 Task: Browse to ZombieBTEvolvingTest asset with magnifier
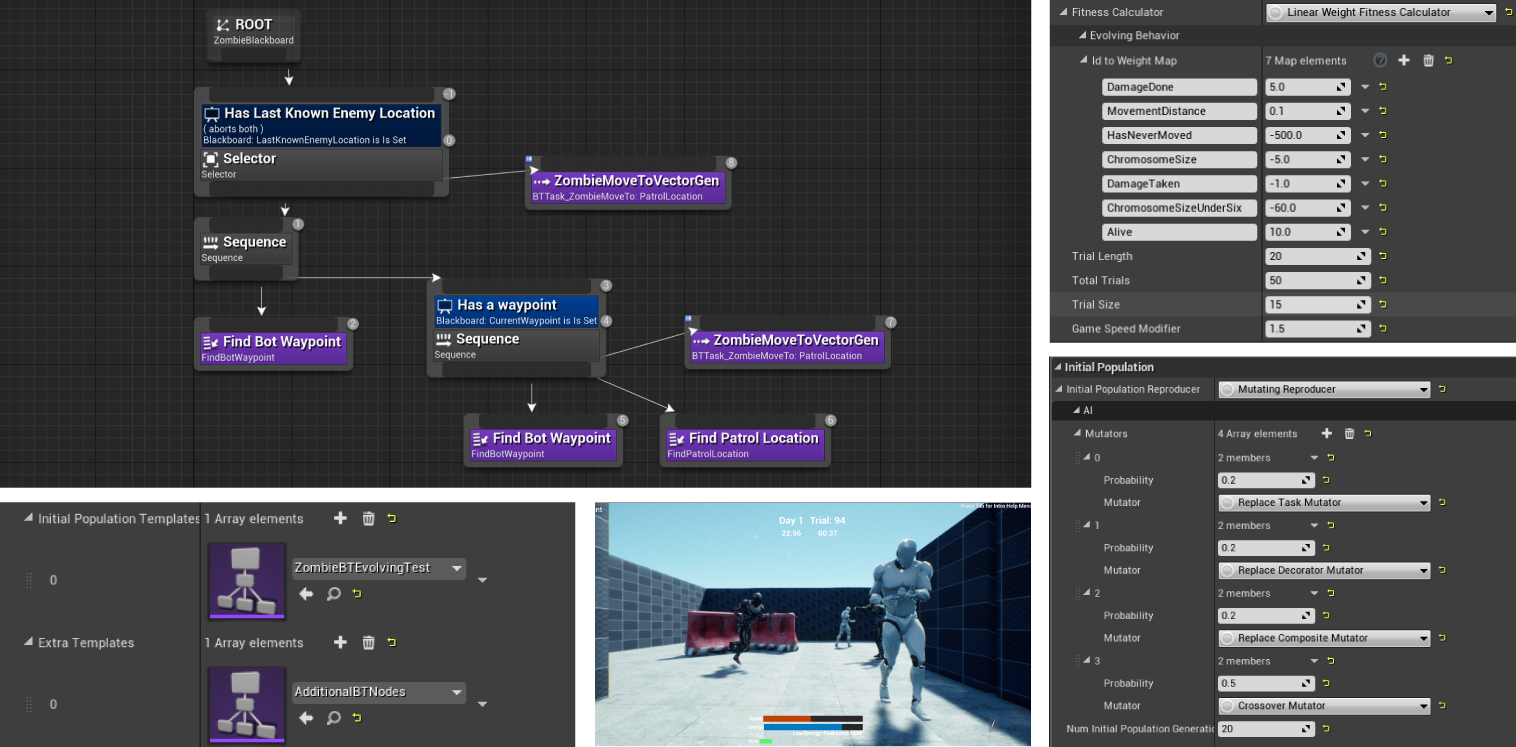point(334,594)
